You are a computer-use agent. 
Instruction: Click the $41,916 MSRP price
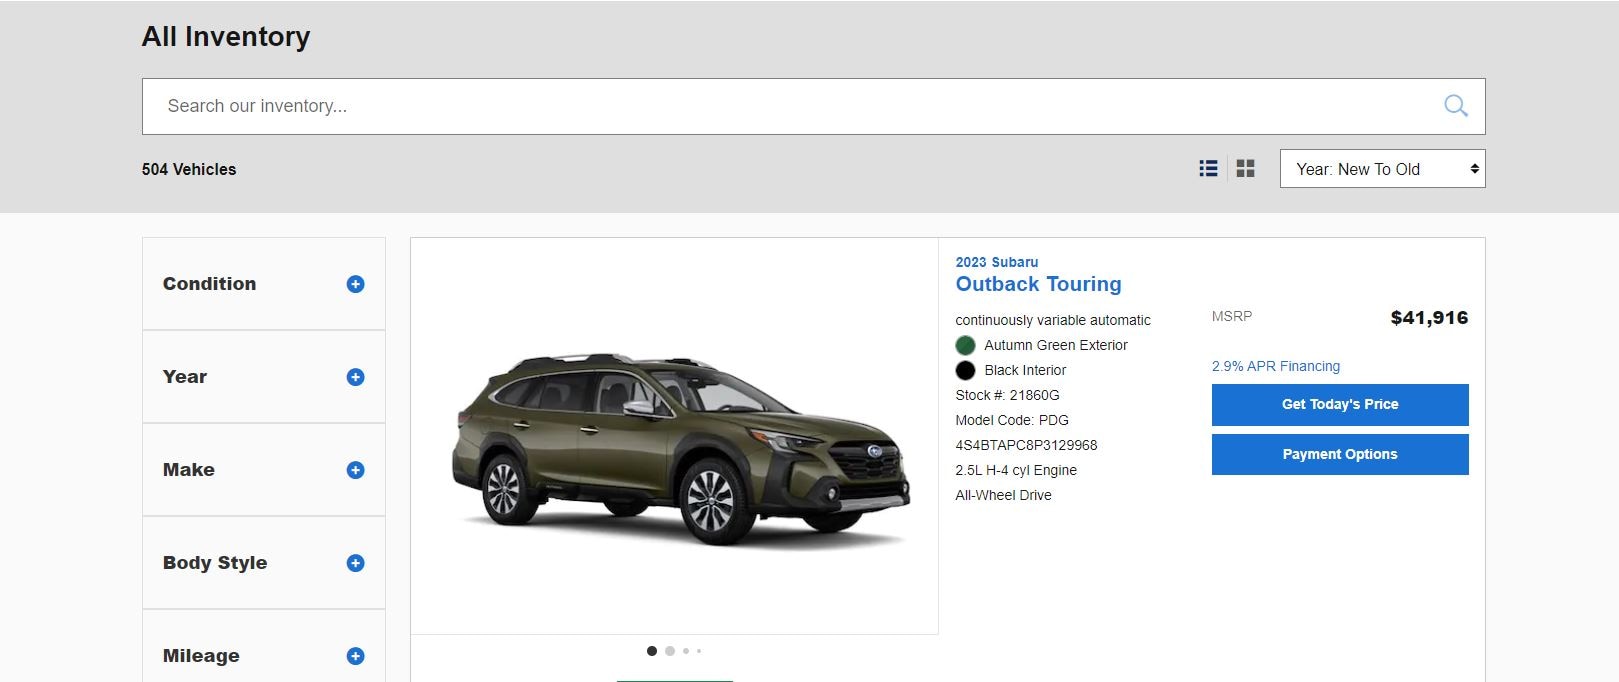click(x=1429, y=318)
